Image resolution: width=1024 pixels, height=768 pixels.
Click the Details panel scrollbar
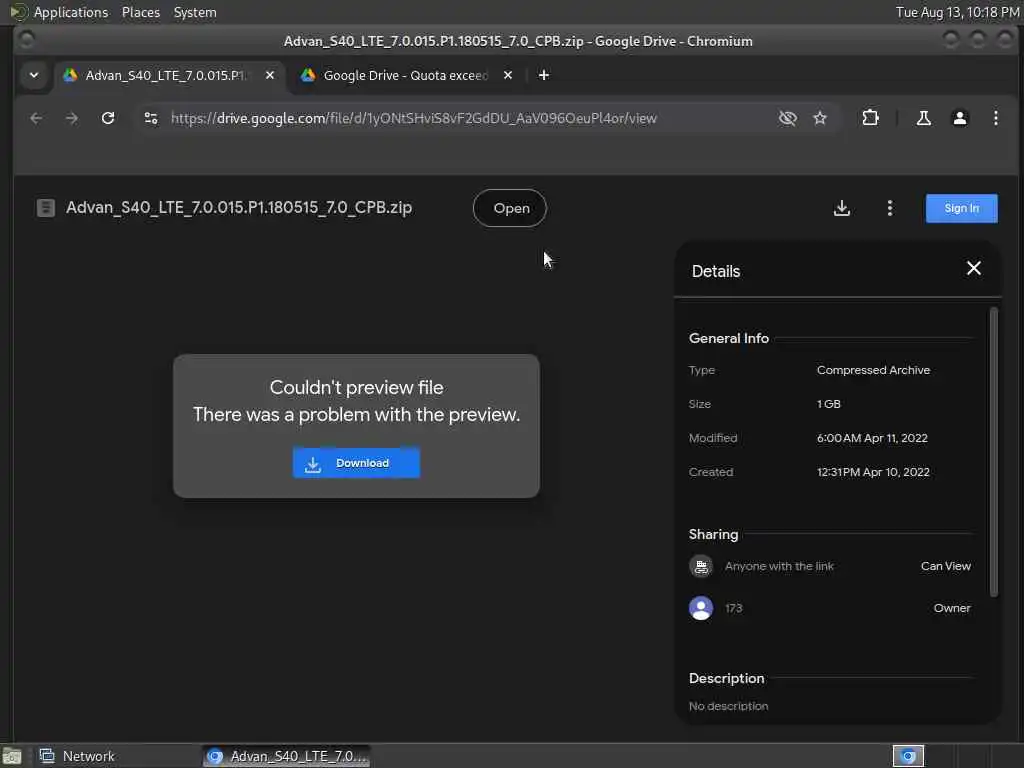pos(993,452)
